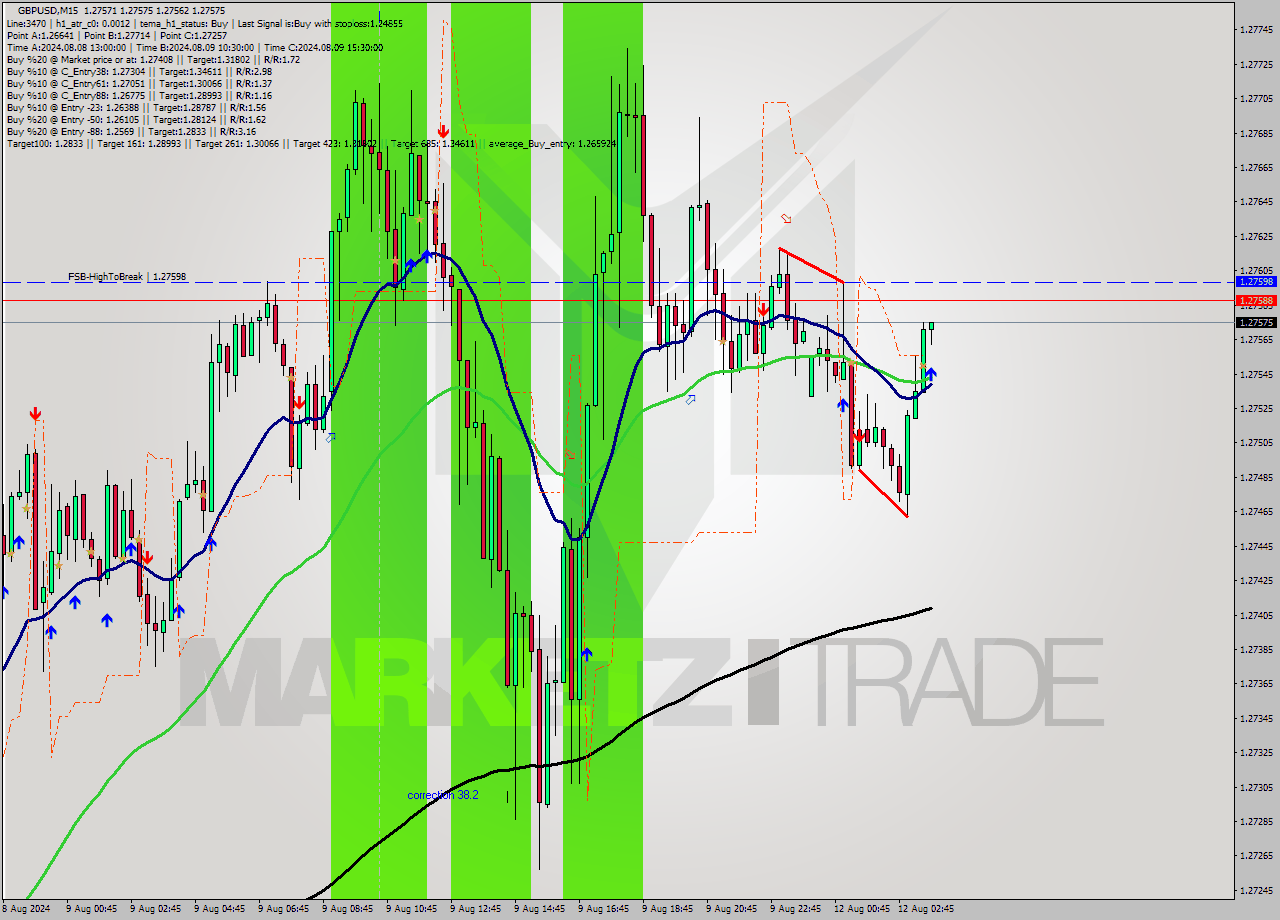1280x920 pixels.
Task: Click the 1.27525 price axis label
Action: pyautogui.click(x=1256, y=408)
